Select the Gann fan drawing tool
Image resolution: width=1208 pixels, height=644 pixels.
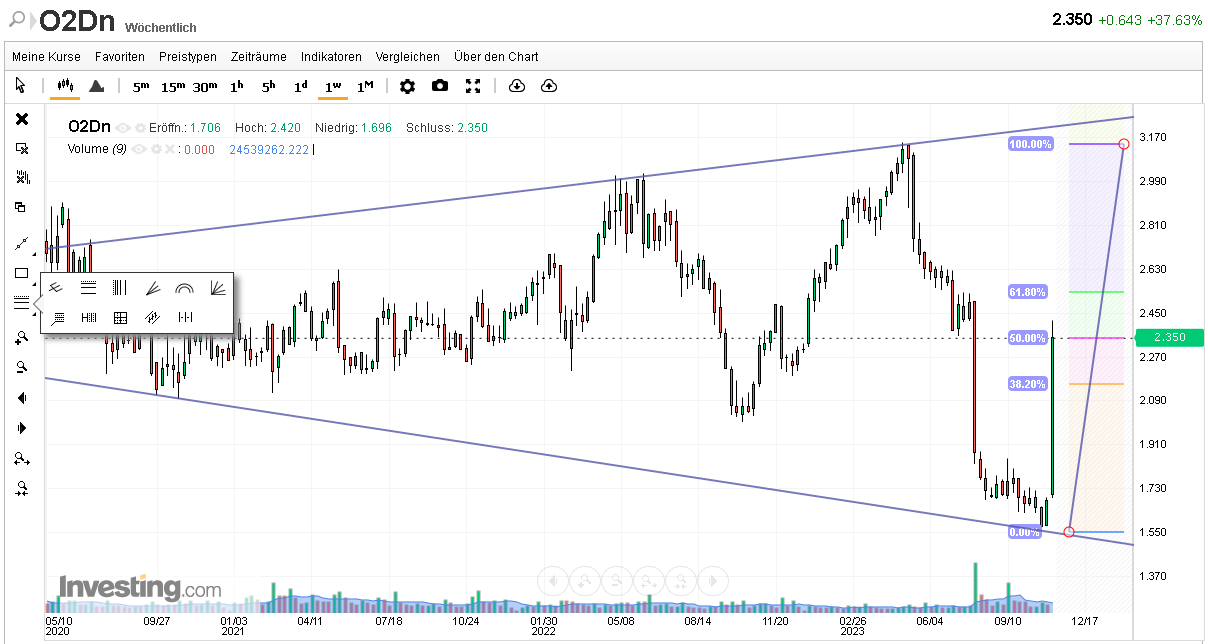(215, 287)
